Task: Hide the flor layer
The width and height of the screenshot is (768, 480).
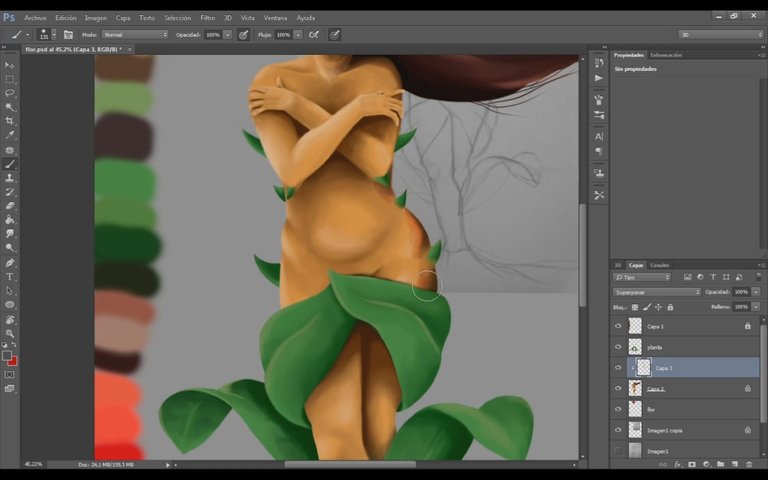Action: tap(618, 409)
